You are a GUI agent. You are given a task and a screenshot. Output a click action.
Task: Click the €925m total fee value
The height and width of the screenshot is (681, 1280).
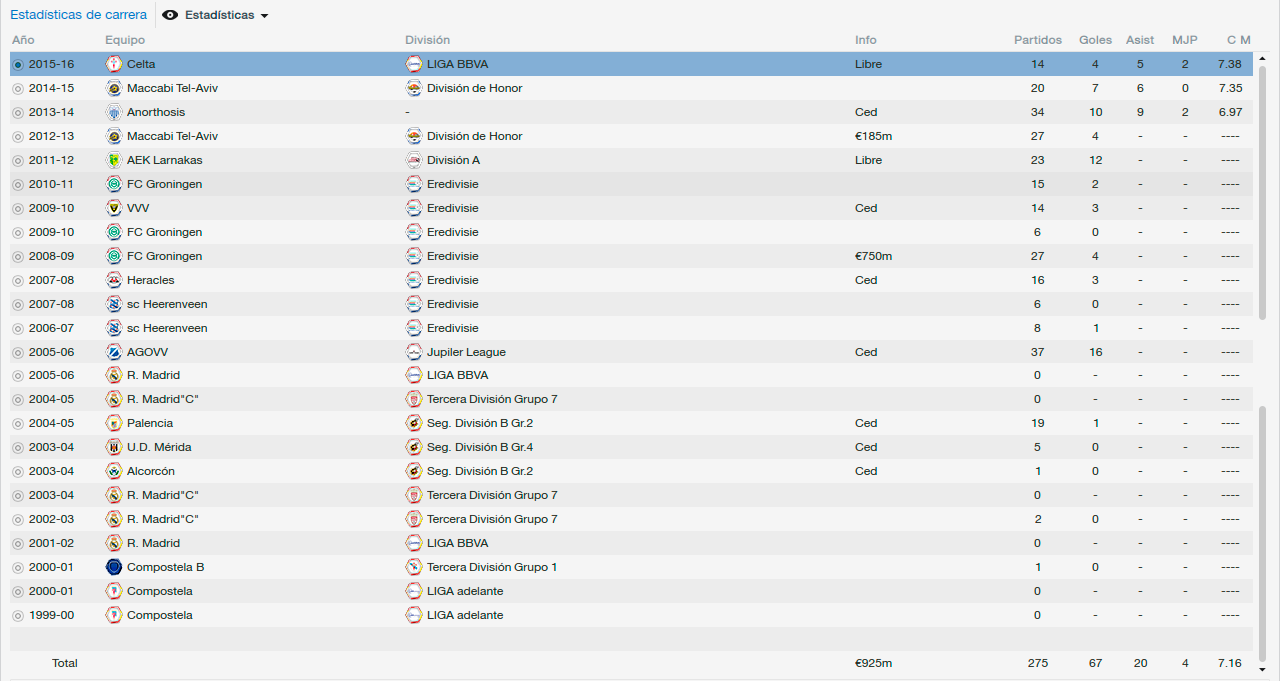(874, 663)
